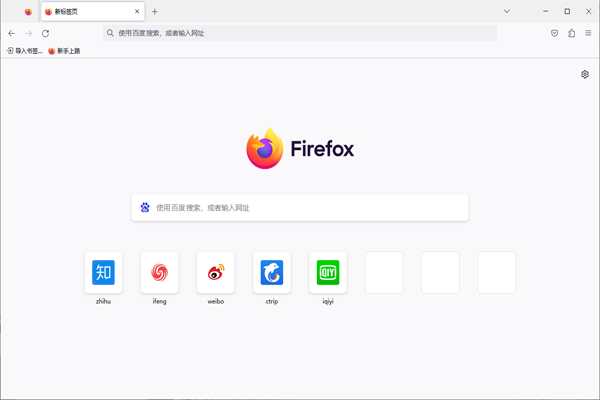Open new tab page settings gear
This screenshot has width=600, height=400.
click(x=585, y=75)
